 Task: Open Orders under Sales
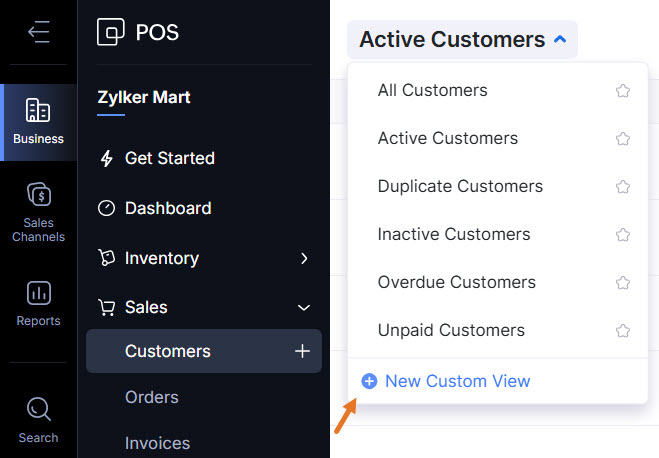click(151, 397)
